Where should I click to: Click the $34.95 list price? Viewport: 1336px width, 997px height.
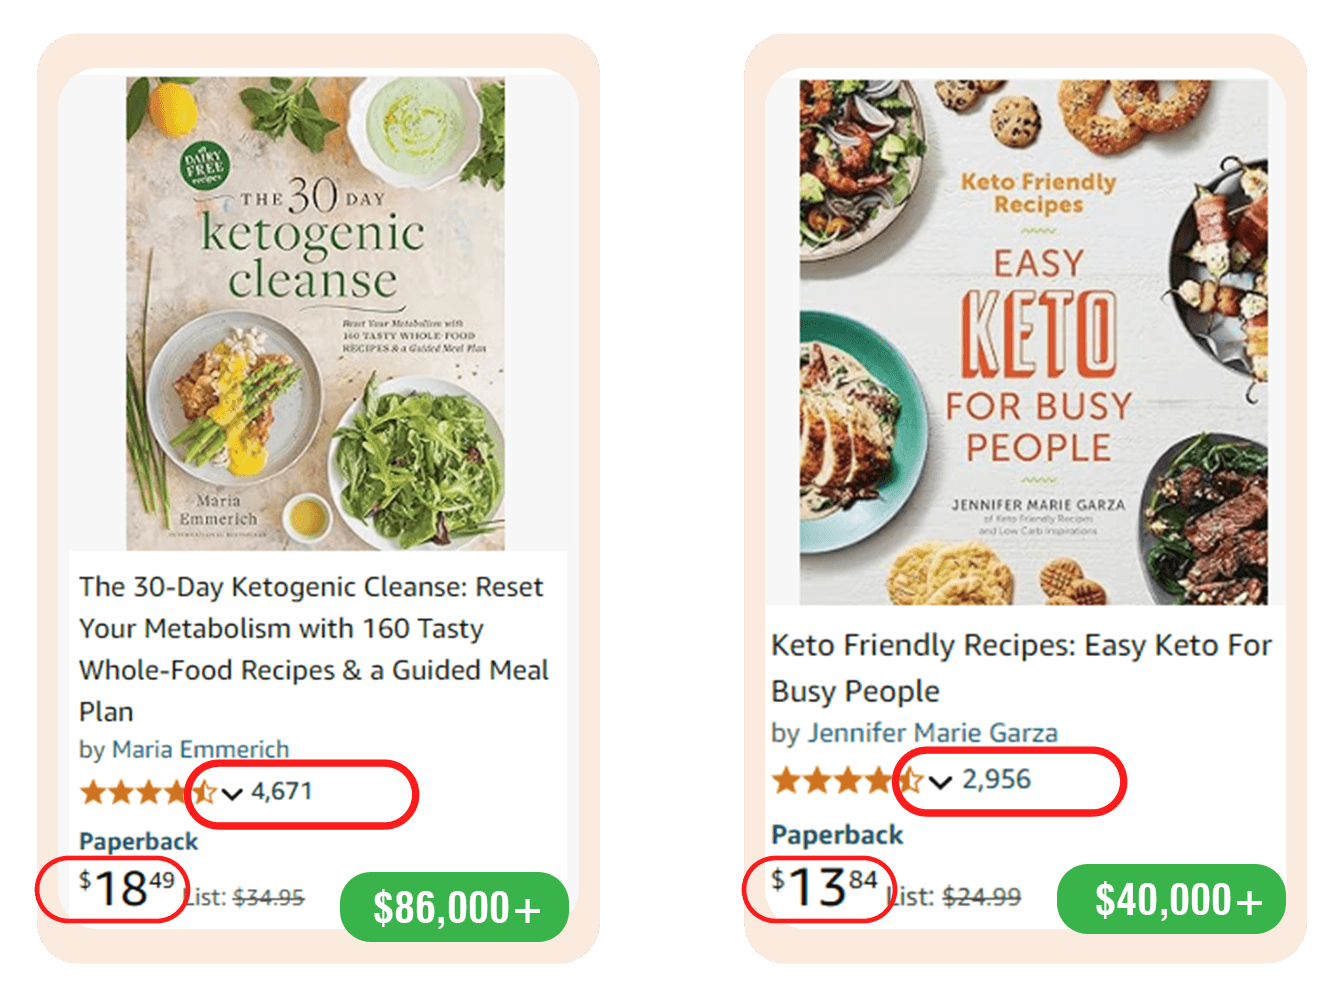pyautogui.click(x=269, y=898)
